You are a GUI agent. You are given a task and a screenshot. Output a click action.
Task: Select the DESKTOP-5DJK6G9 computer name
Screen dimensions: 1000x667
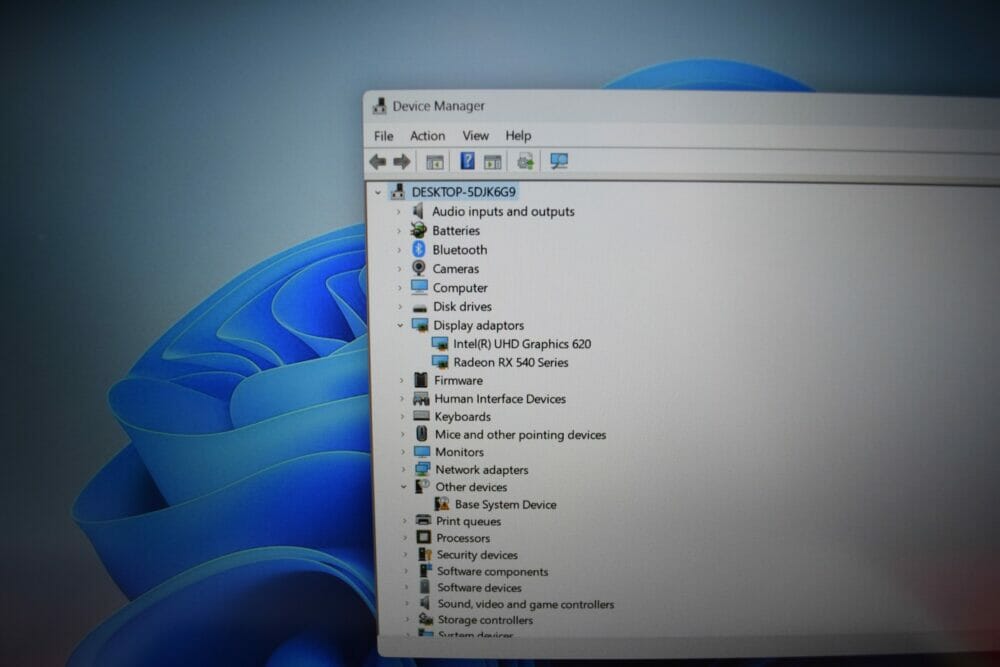[464, 192]
